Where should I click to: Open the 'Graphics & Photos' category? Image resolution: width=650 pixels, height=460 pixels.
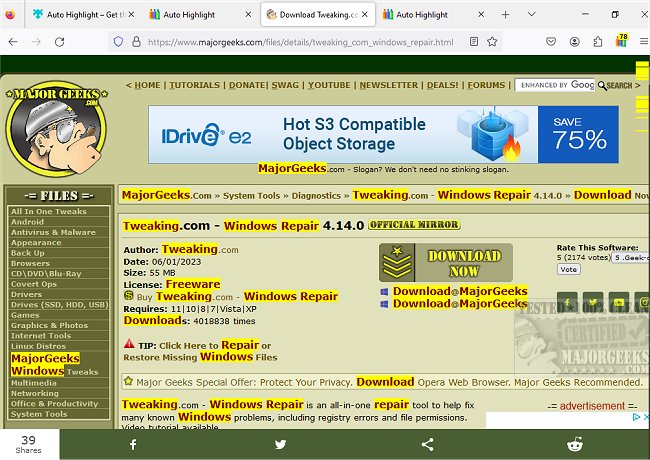click(49, 325)
